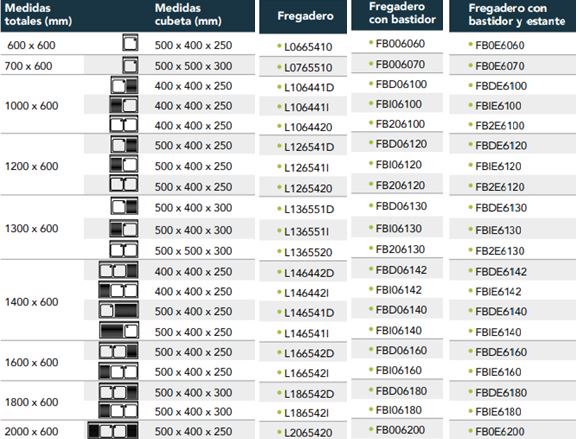Click shelf reference FBIE6180

point(498,412)
